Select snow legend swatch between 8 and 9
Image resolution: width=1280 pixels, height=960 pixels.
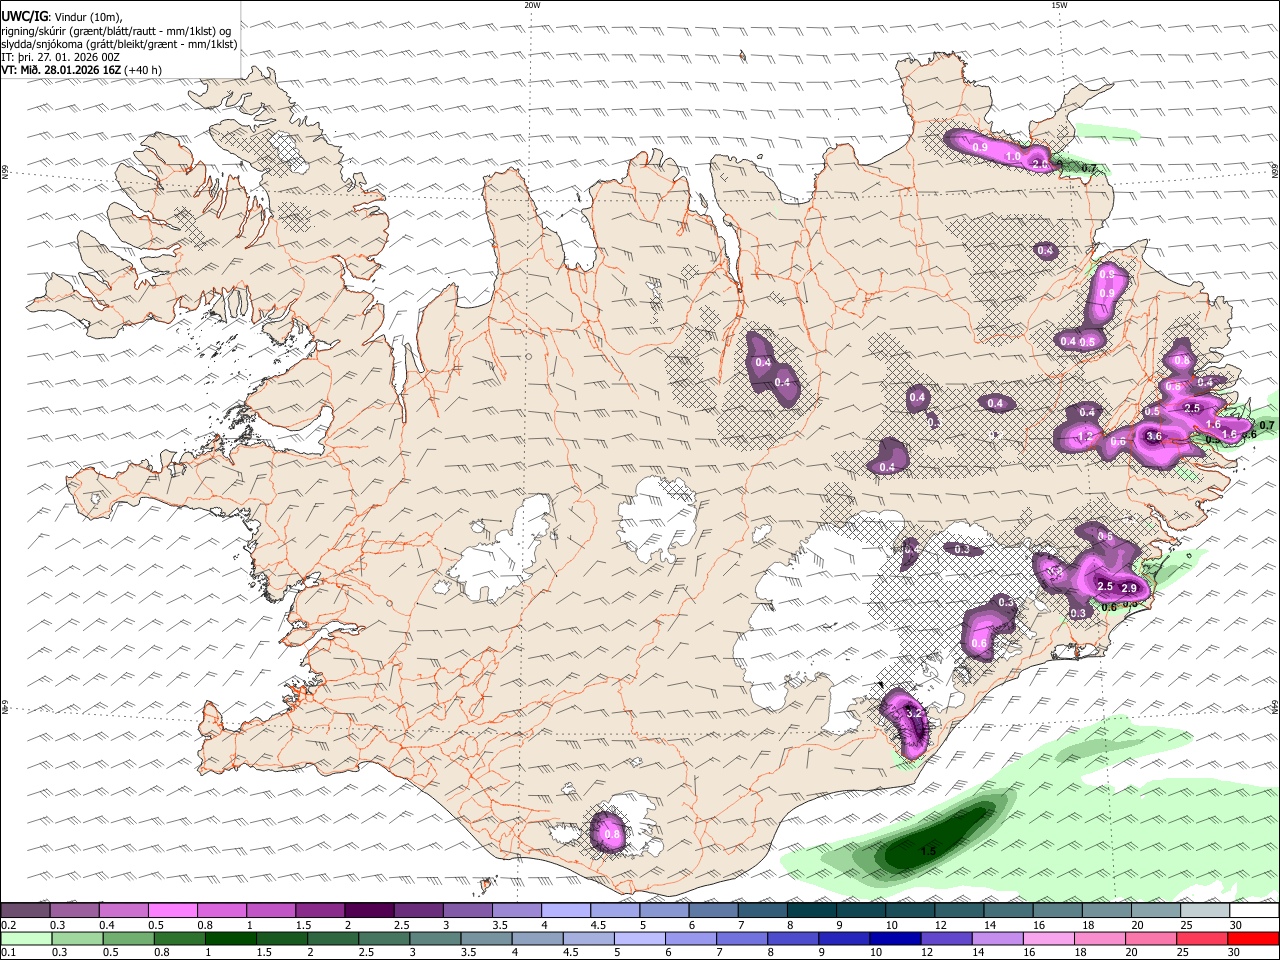coord(812,911)
